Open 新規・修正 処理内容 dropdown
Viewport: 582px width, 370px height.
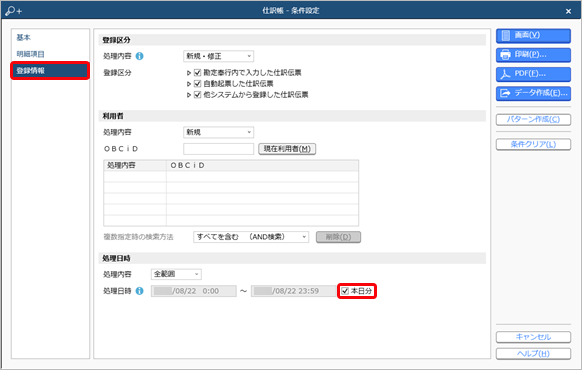219,56
